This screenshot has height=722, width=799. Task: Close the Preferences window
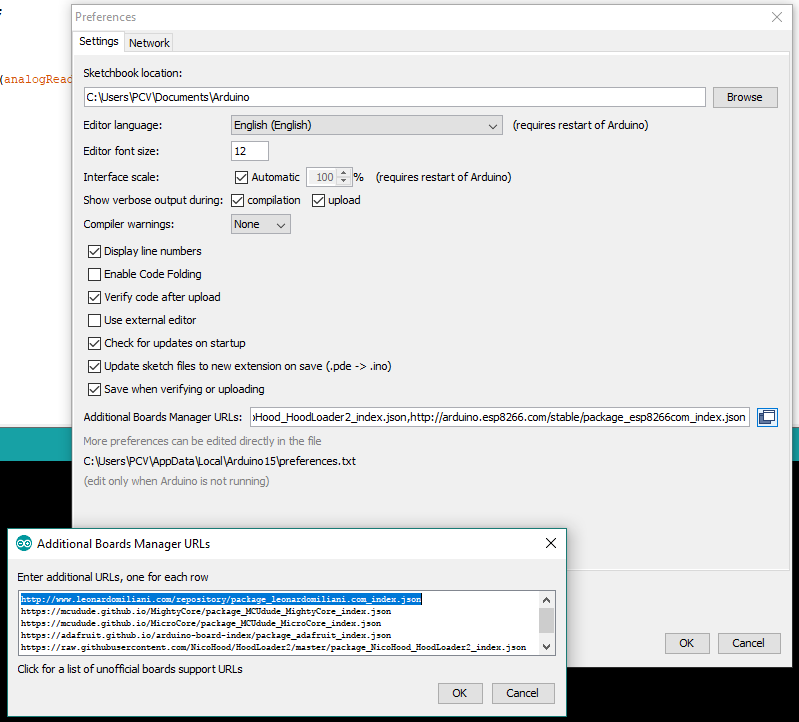777,17
